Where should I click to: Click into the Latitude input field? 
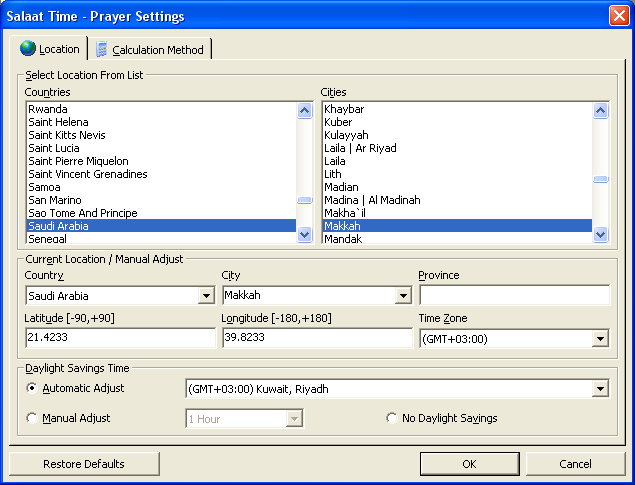point(120,338)
